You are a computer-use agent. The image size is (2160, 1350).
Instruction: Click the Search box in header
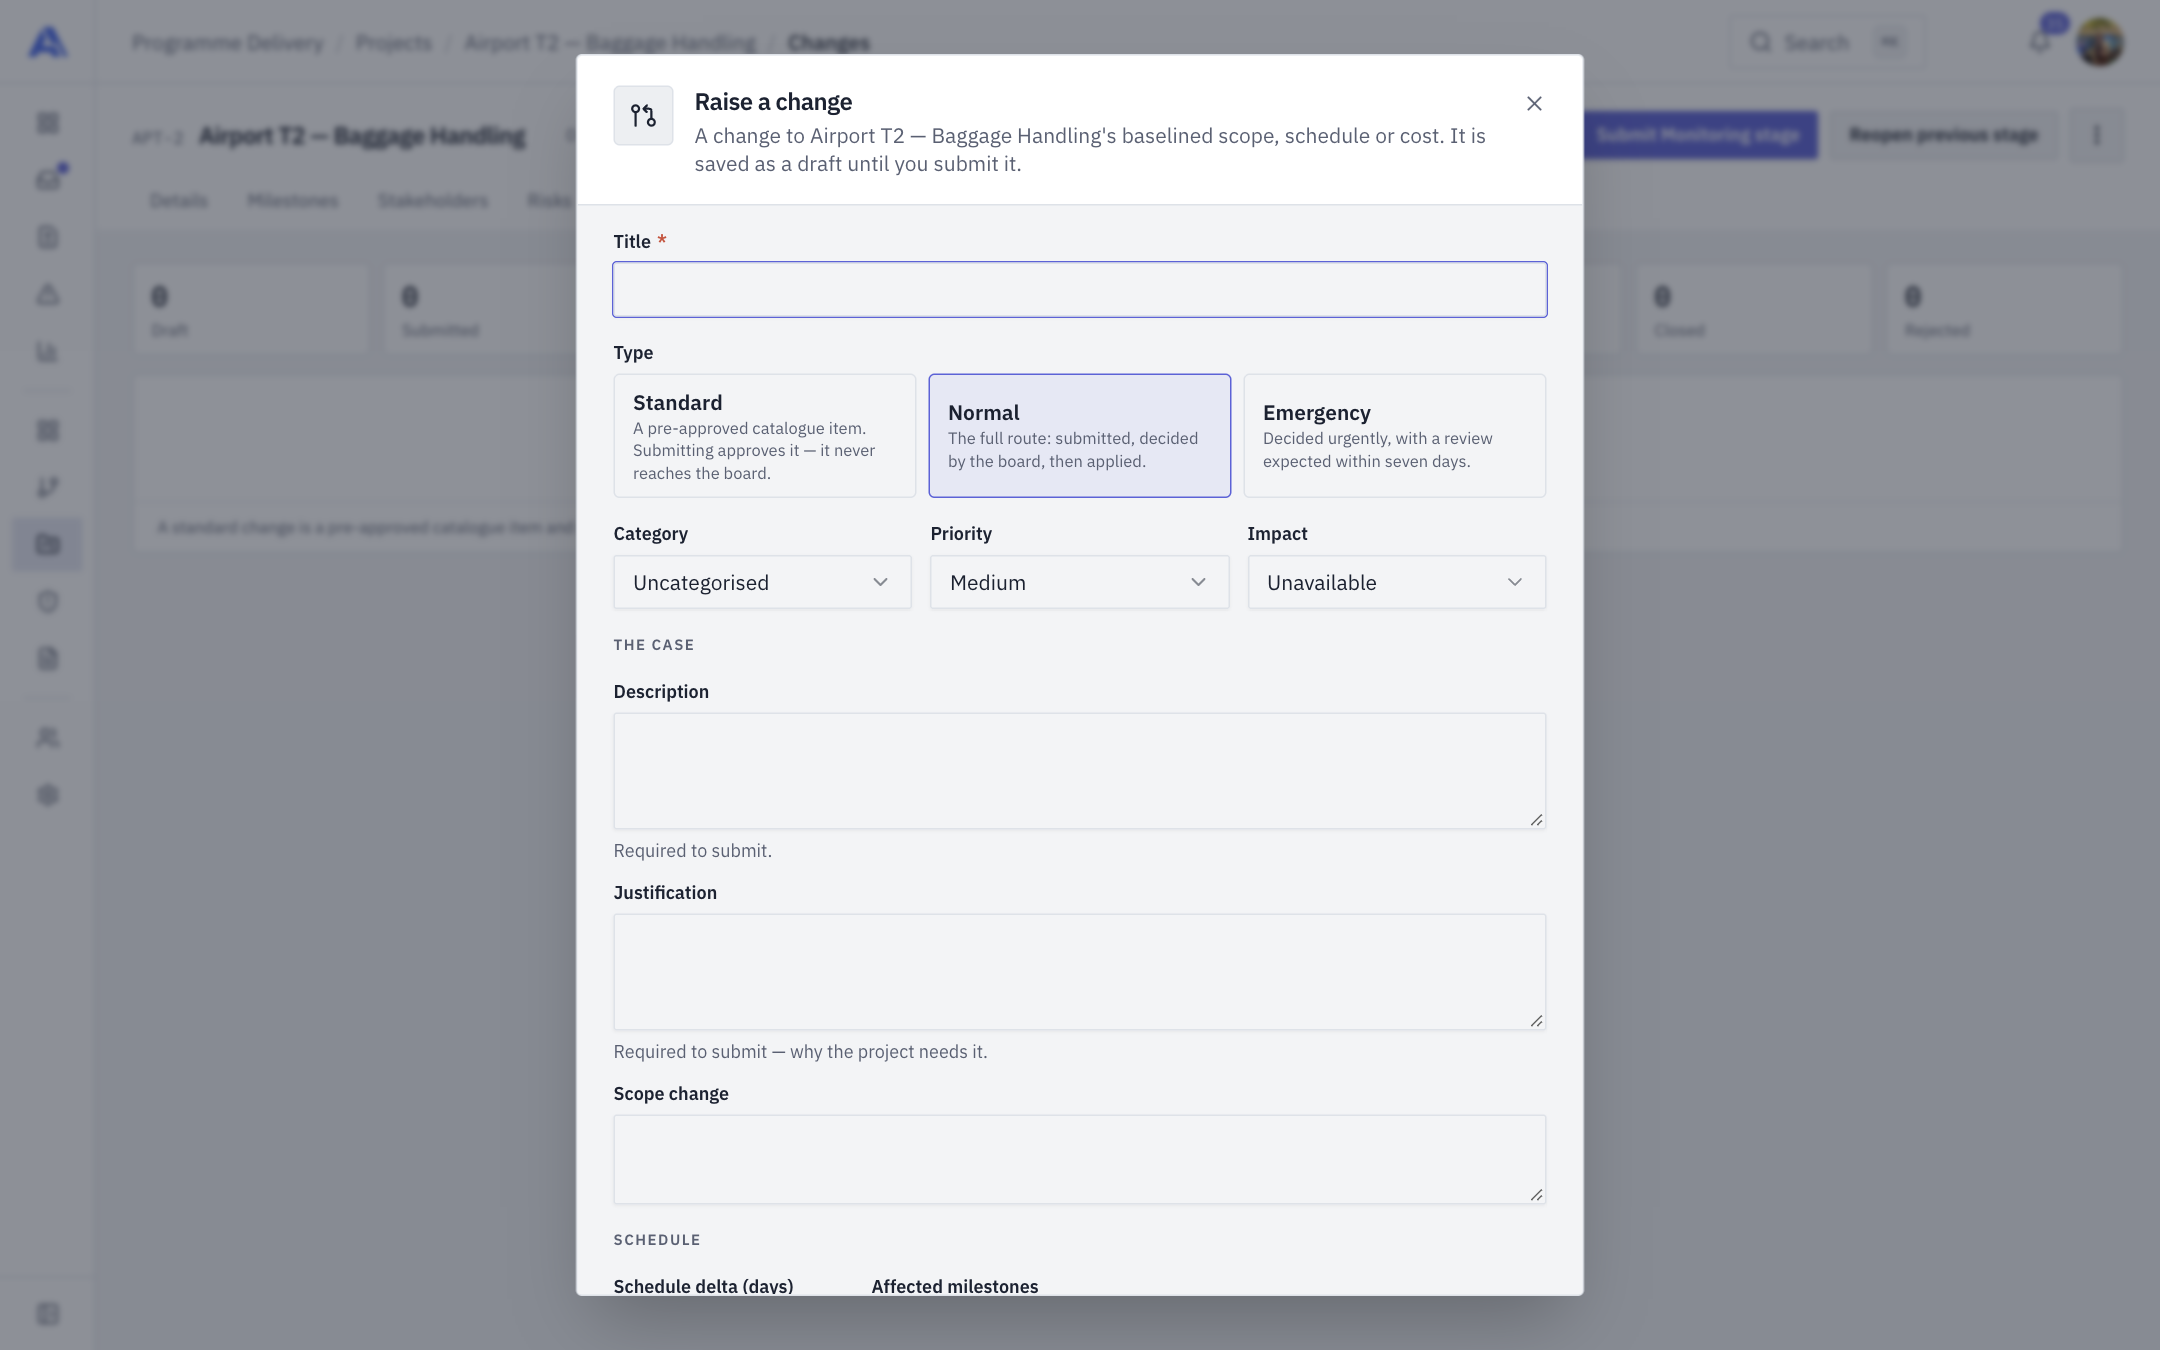pyautogui.click(x=1826, y=42)
